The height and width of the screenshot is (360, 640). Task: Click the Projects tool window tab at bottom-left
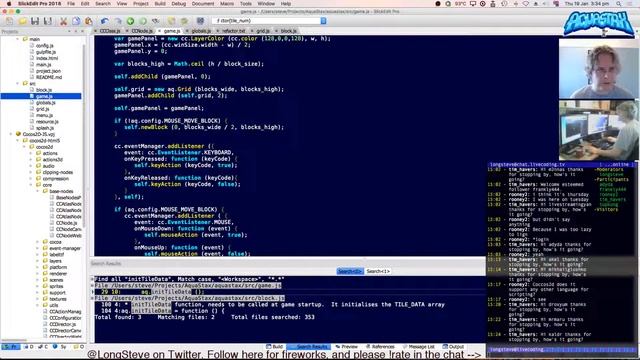click(x=11, y=347)
